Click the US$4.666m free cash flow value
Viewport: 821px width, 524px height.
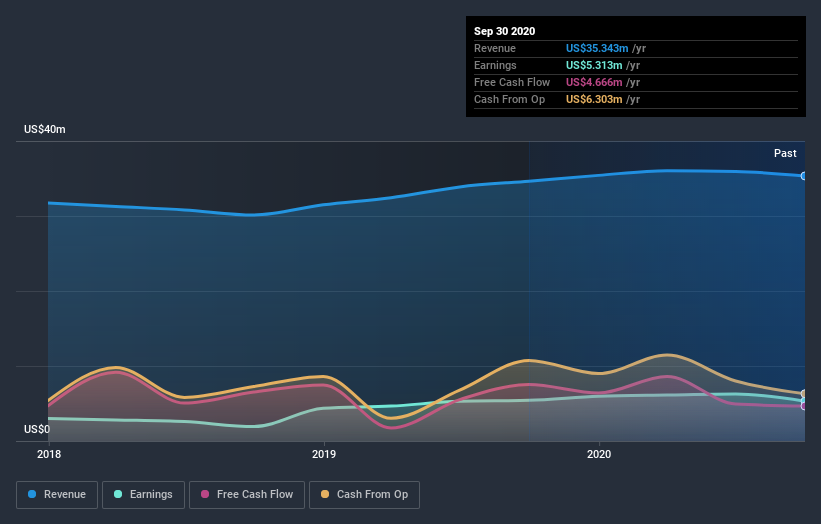click(594, 82)
